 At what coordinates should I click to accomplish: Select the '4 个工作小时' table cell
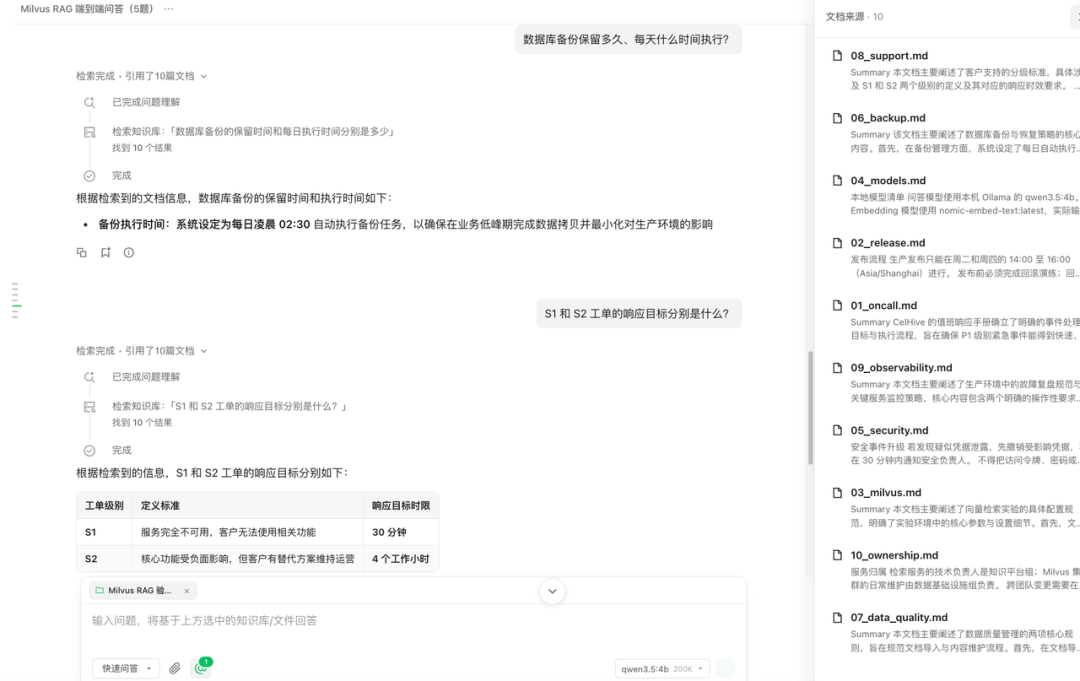(x=401, y=559)
